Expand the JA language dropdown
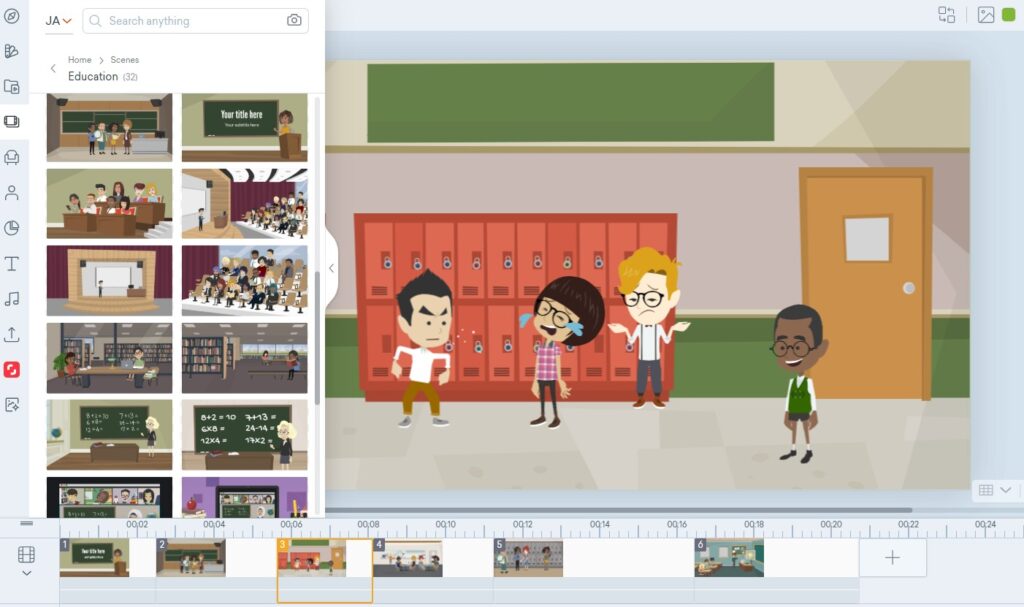1024x607 pixels. click(59, 21)
